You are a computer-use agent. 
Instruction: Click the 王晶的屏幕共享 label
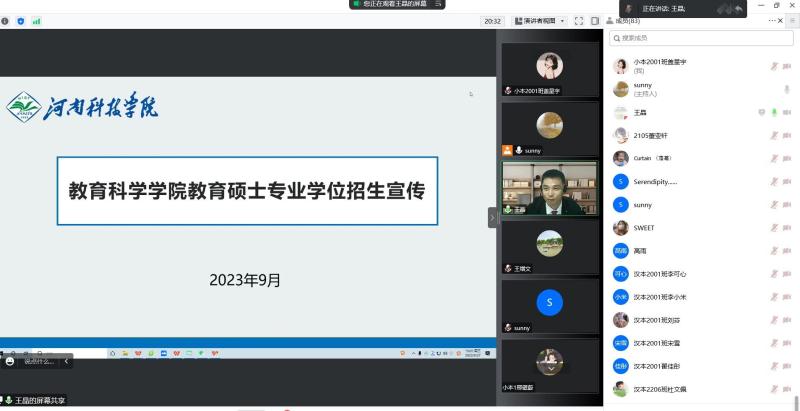pos(40,400)
